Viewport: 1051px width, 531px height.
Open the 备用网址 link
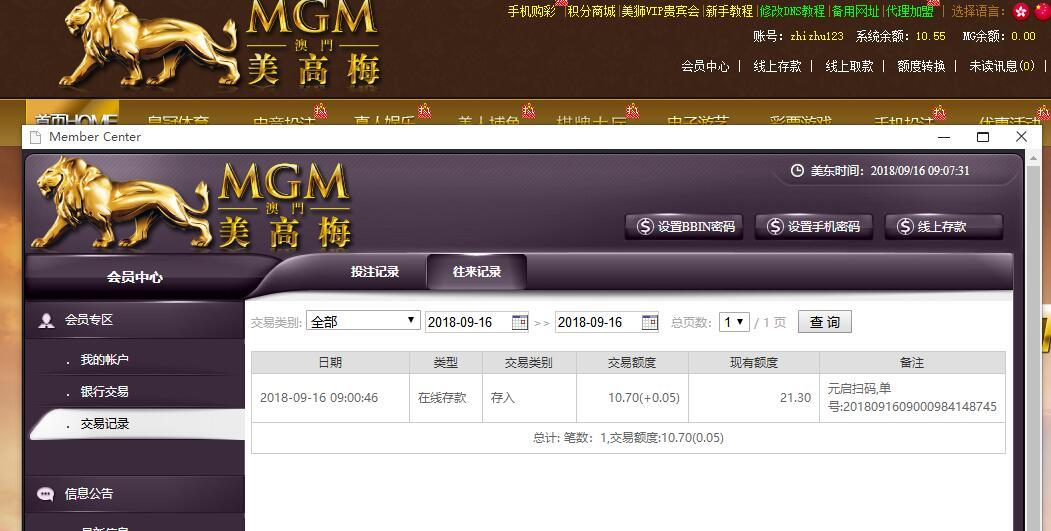(855, 11)
